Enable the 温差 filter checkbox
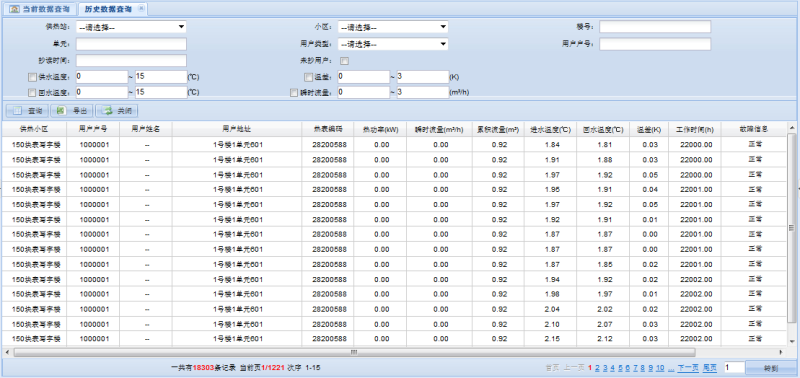This screenshot has height=378, width=800. coord(308,78)
